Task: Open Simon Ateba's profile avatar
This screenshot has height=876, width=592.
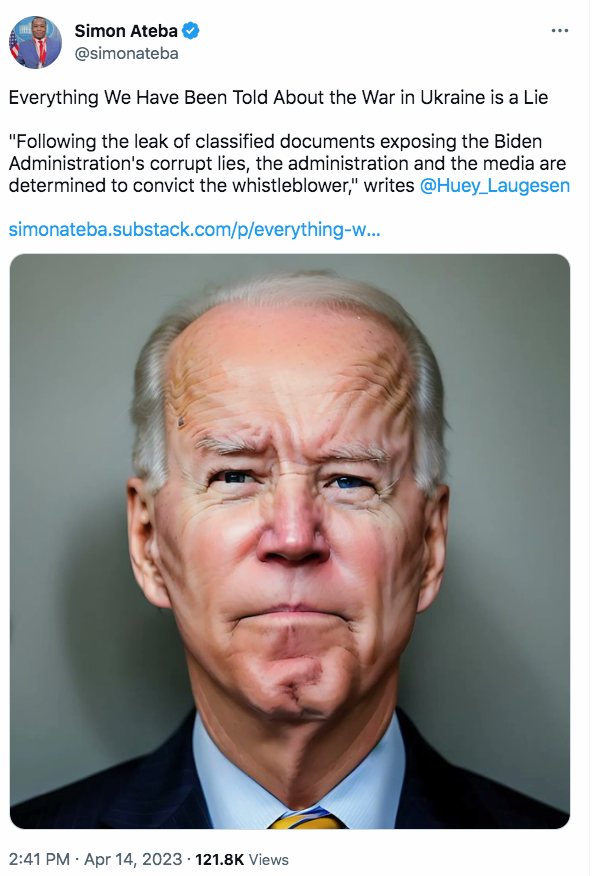Action: tap(35, 42)
